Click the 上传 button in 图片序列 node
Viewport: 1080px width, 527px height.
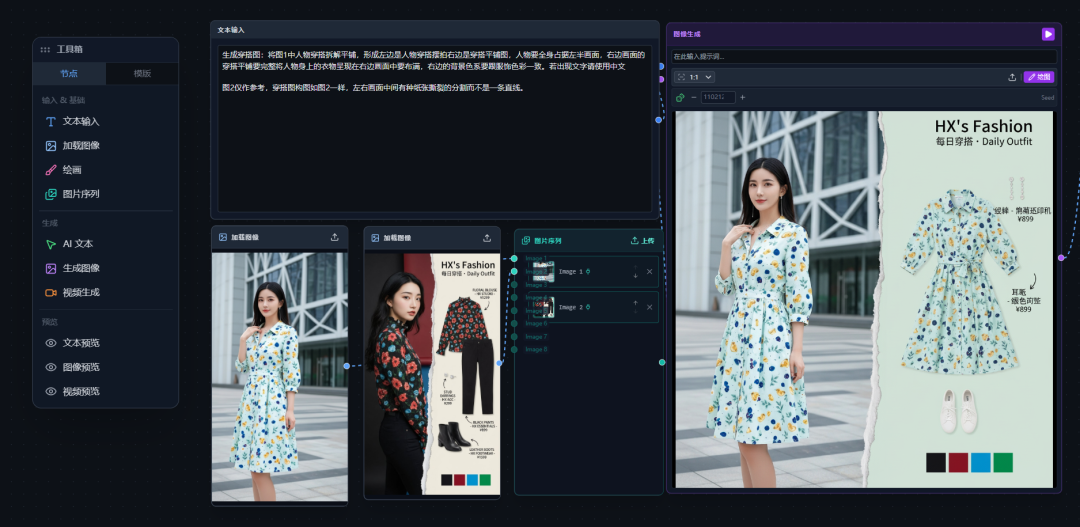click(642, 241)
